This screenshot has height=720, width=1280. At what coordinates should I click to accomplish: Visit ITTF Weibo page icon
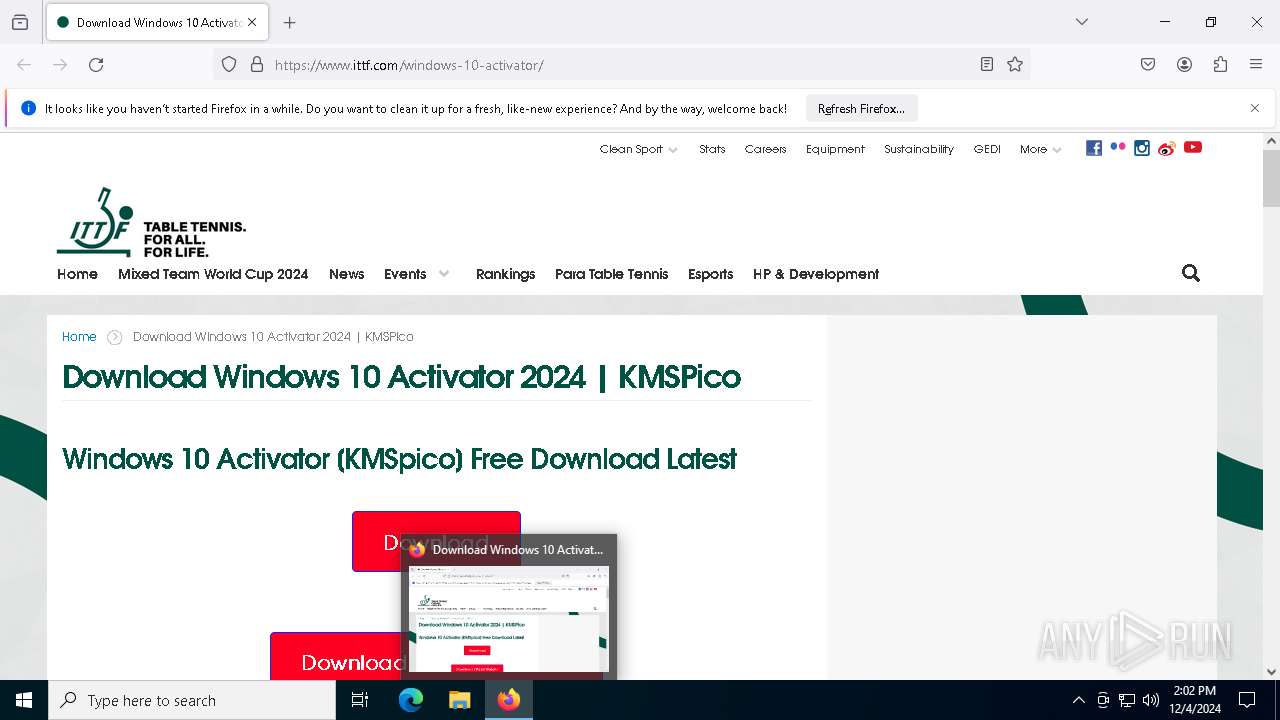1166,149
